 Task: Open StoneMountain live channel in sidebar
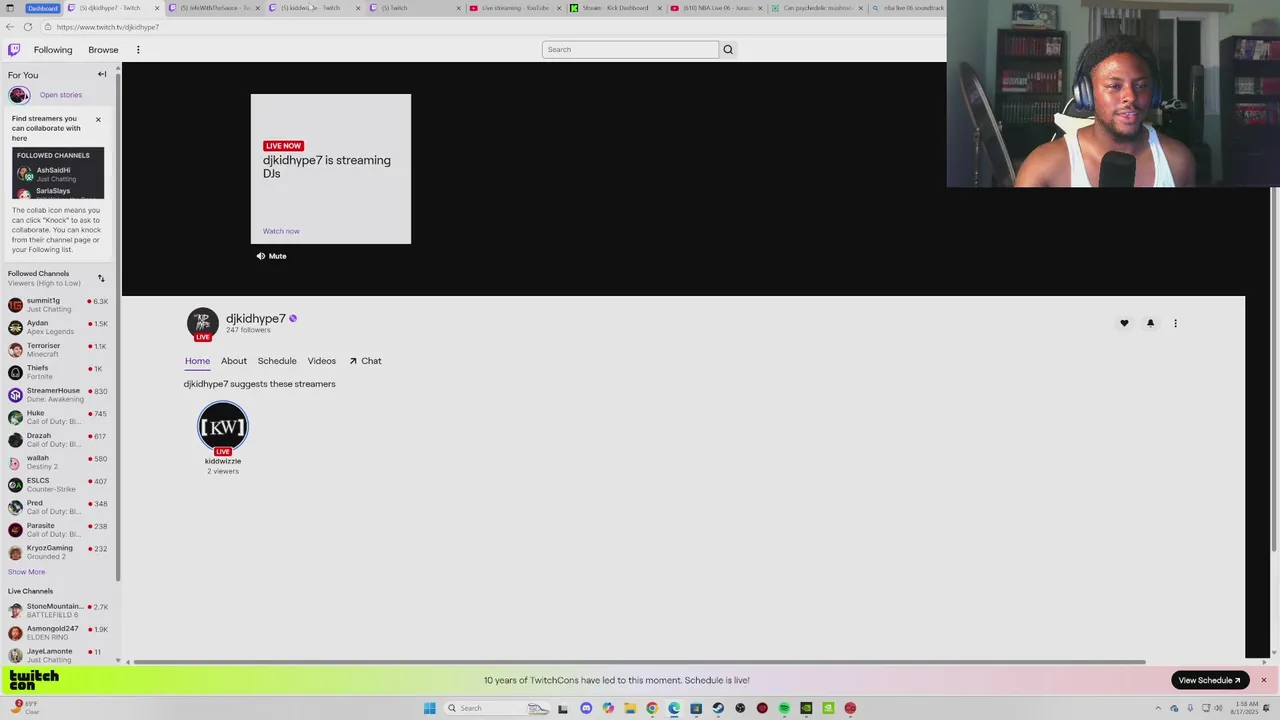pyautogui.click(x=58, y=610)
